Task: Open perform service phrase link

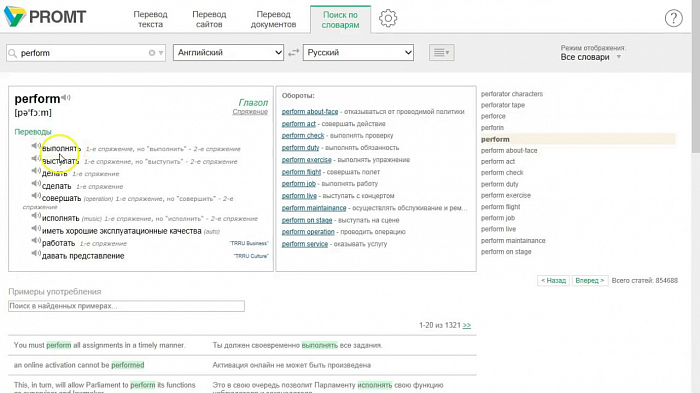Action: tap(305, 244)
